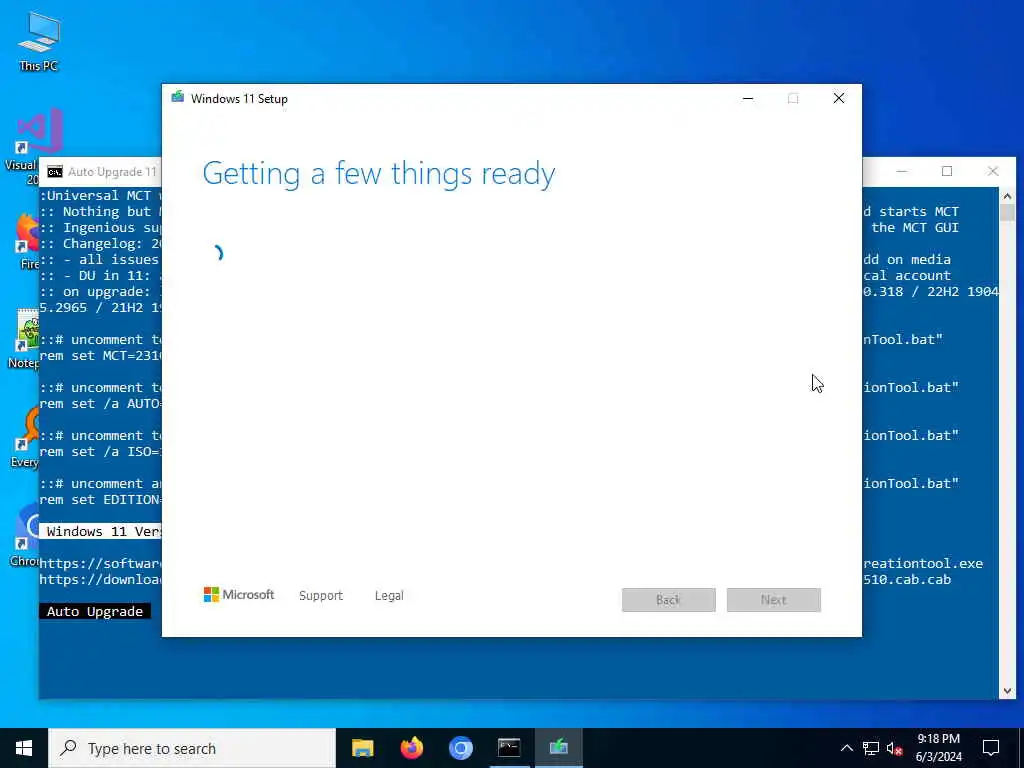The height and width of the screenshot is (768, 1024).
Task: Click the '510.cab.cab' console text
Action: (906, 579)
